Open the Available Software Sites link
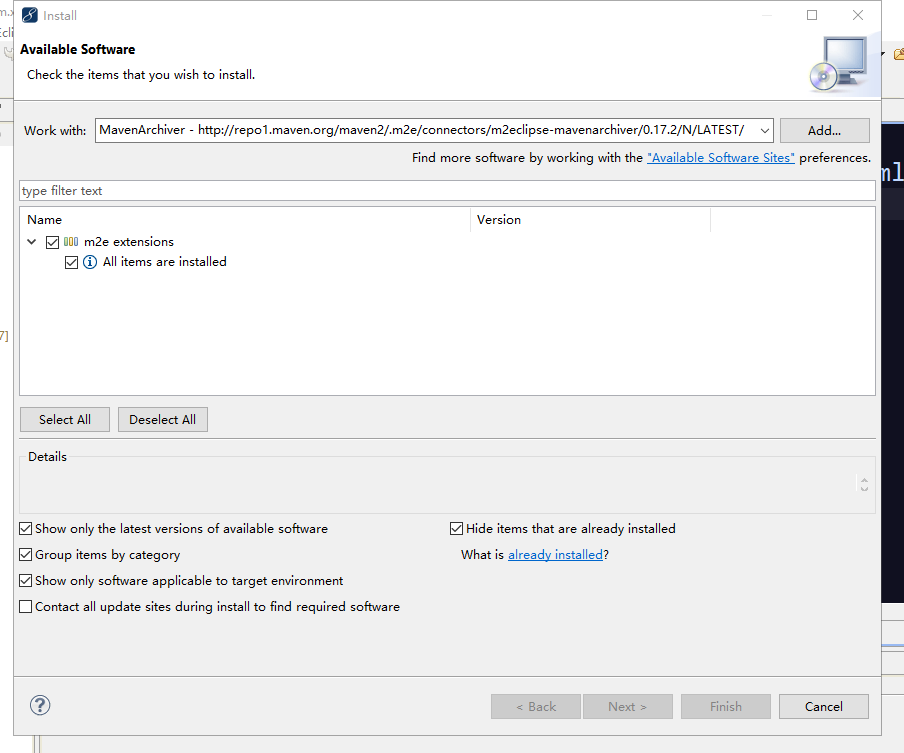 coord(721,158)
